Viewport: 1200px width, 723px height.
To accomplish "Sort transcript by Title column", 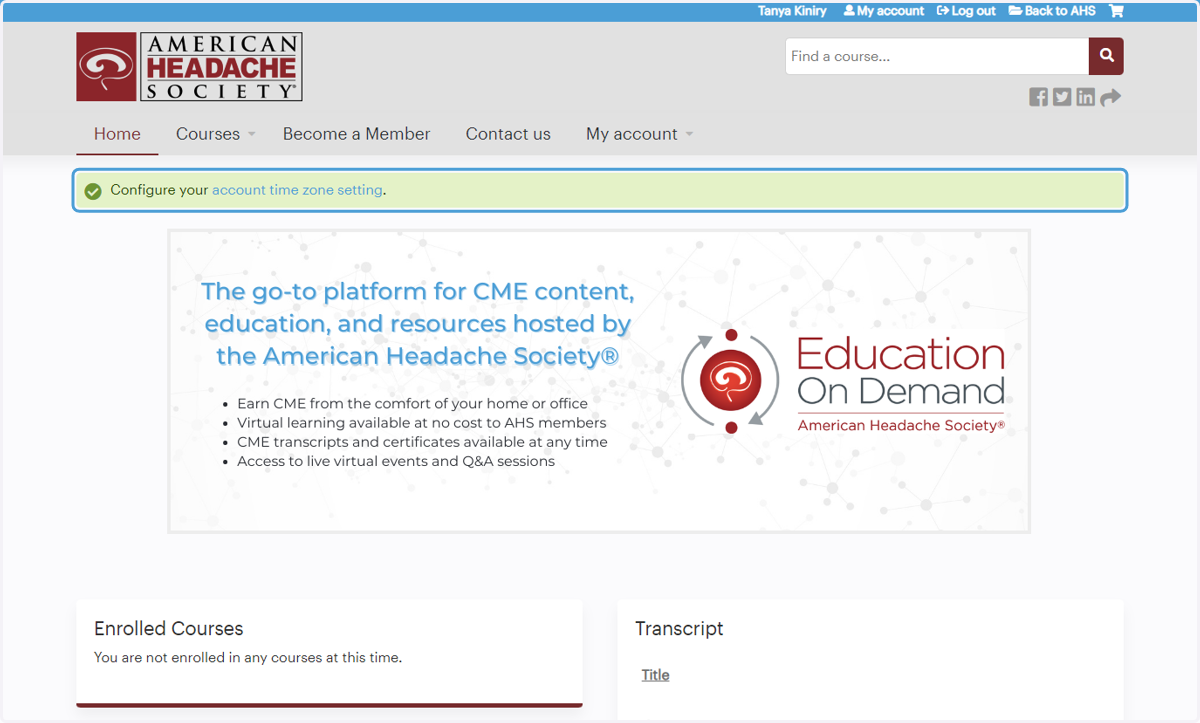I will coord(655,675).
